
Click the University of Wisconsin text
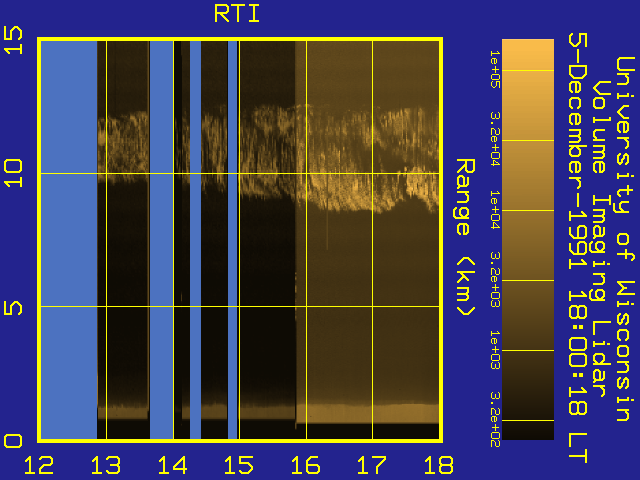(625, 239)
